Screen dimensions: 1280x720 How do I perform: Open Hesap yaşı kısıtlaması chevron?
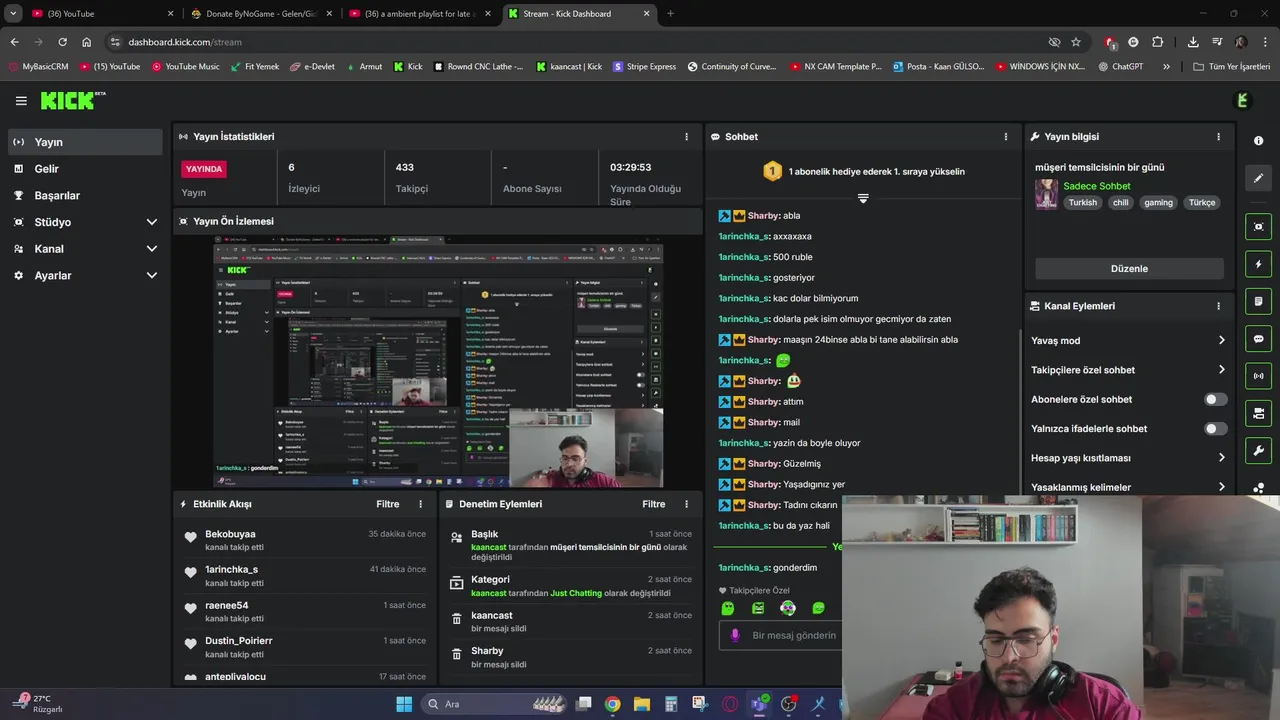click(1221, 458)
